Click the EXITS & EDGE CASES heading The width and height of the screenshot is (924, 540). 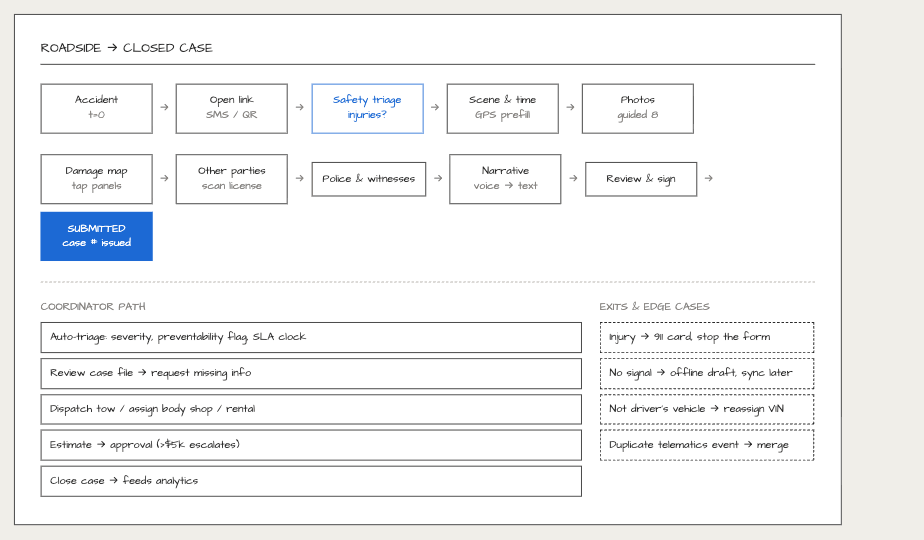coord(654,307)
